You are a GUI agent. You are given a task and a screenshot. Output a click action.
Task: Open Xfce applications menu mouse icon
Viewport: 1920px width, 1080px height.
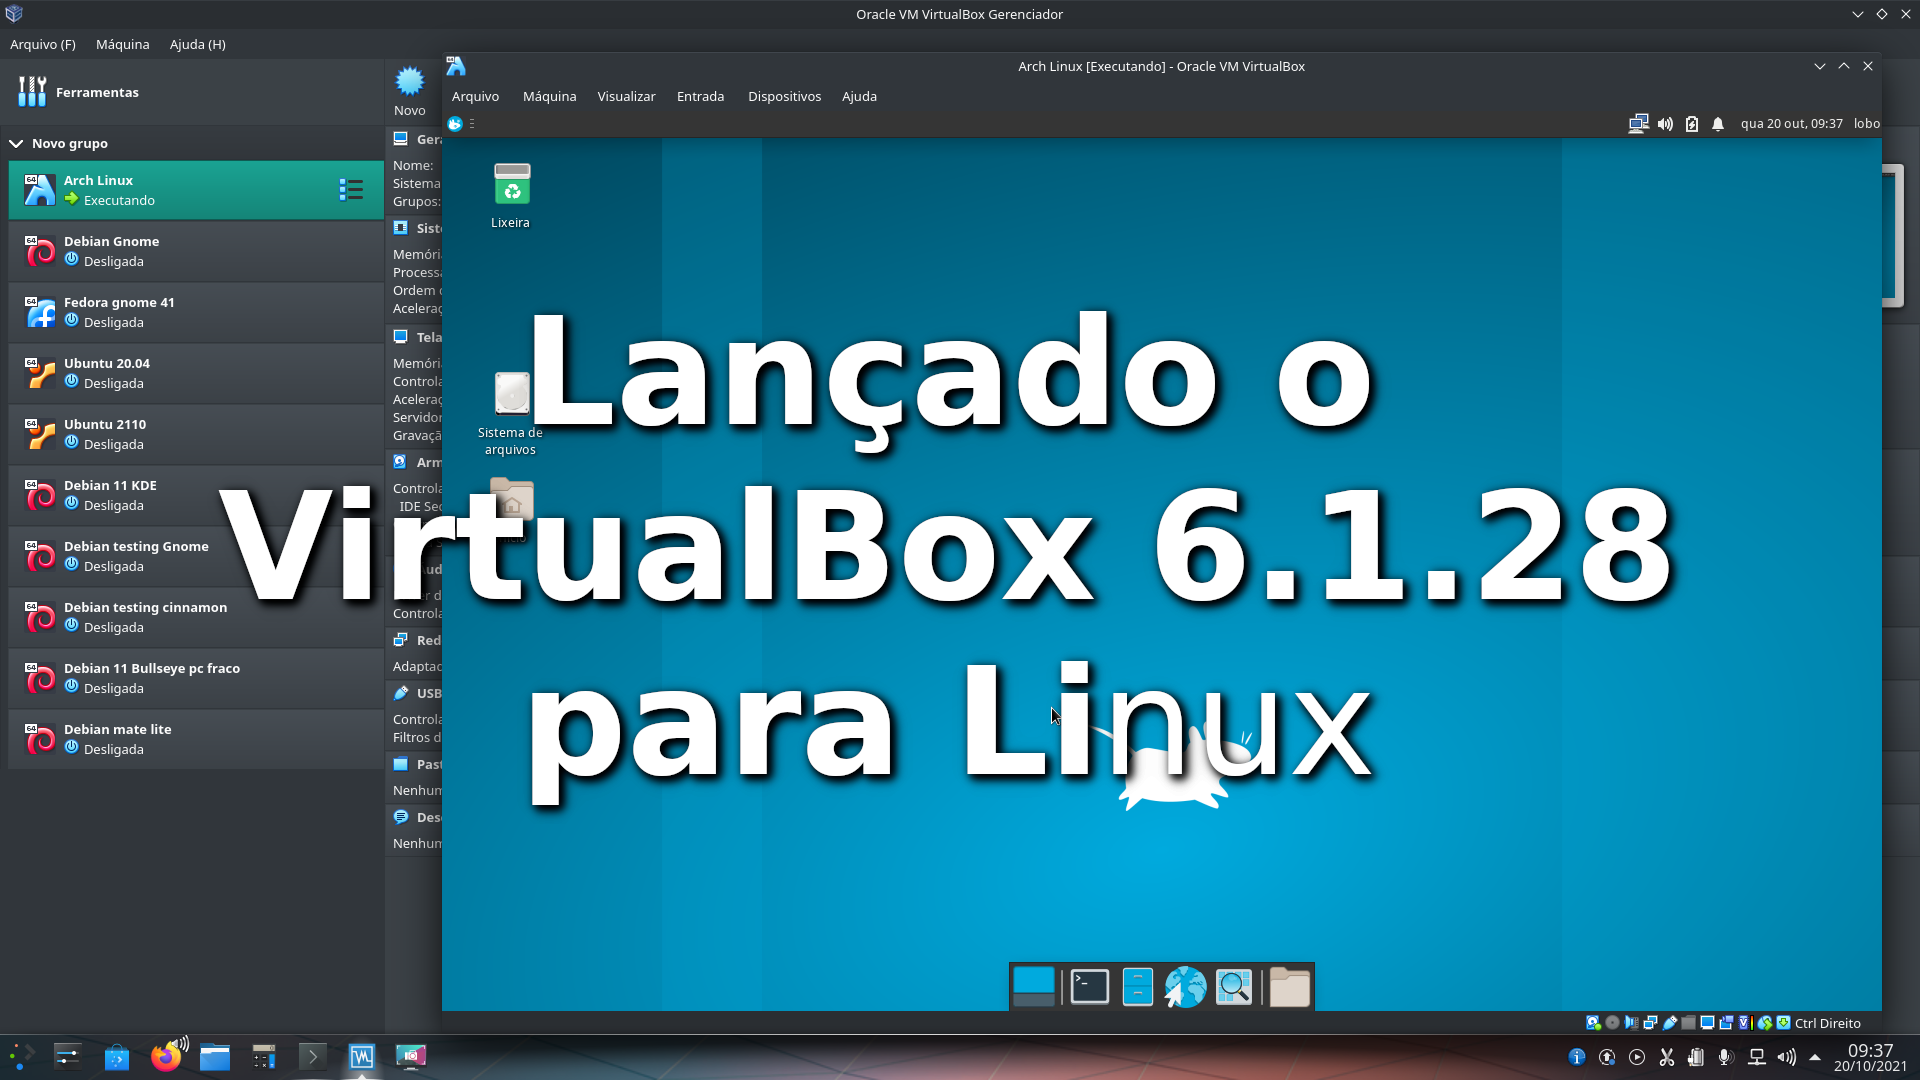tap(455, 124)
